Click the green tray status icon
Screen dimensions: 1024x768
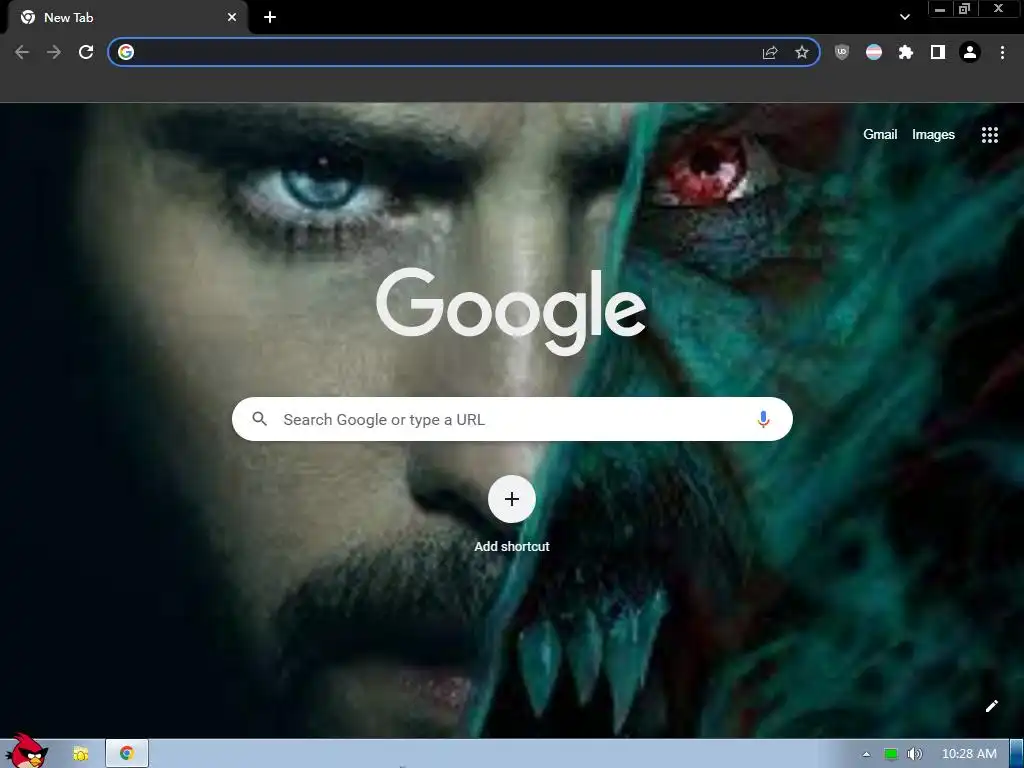click(x=890, y=754)
